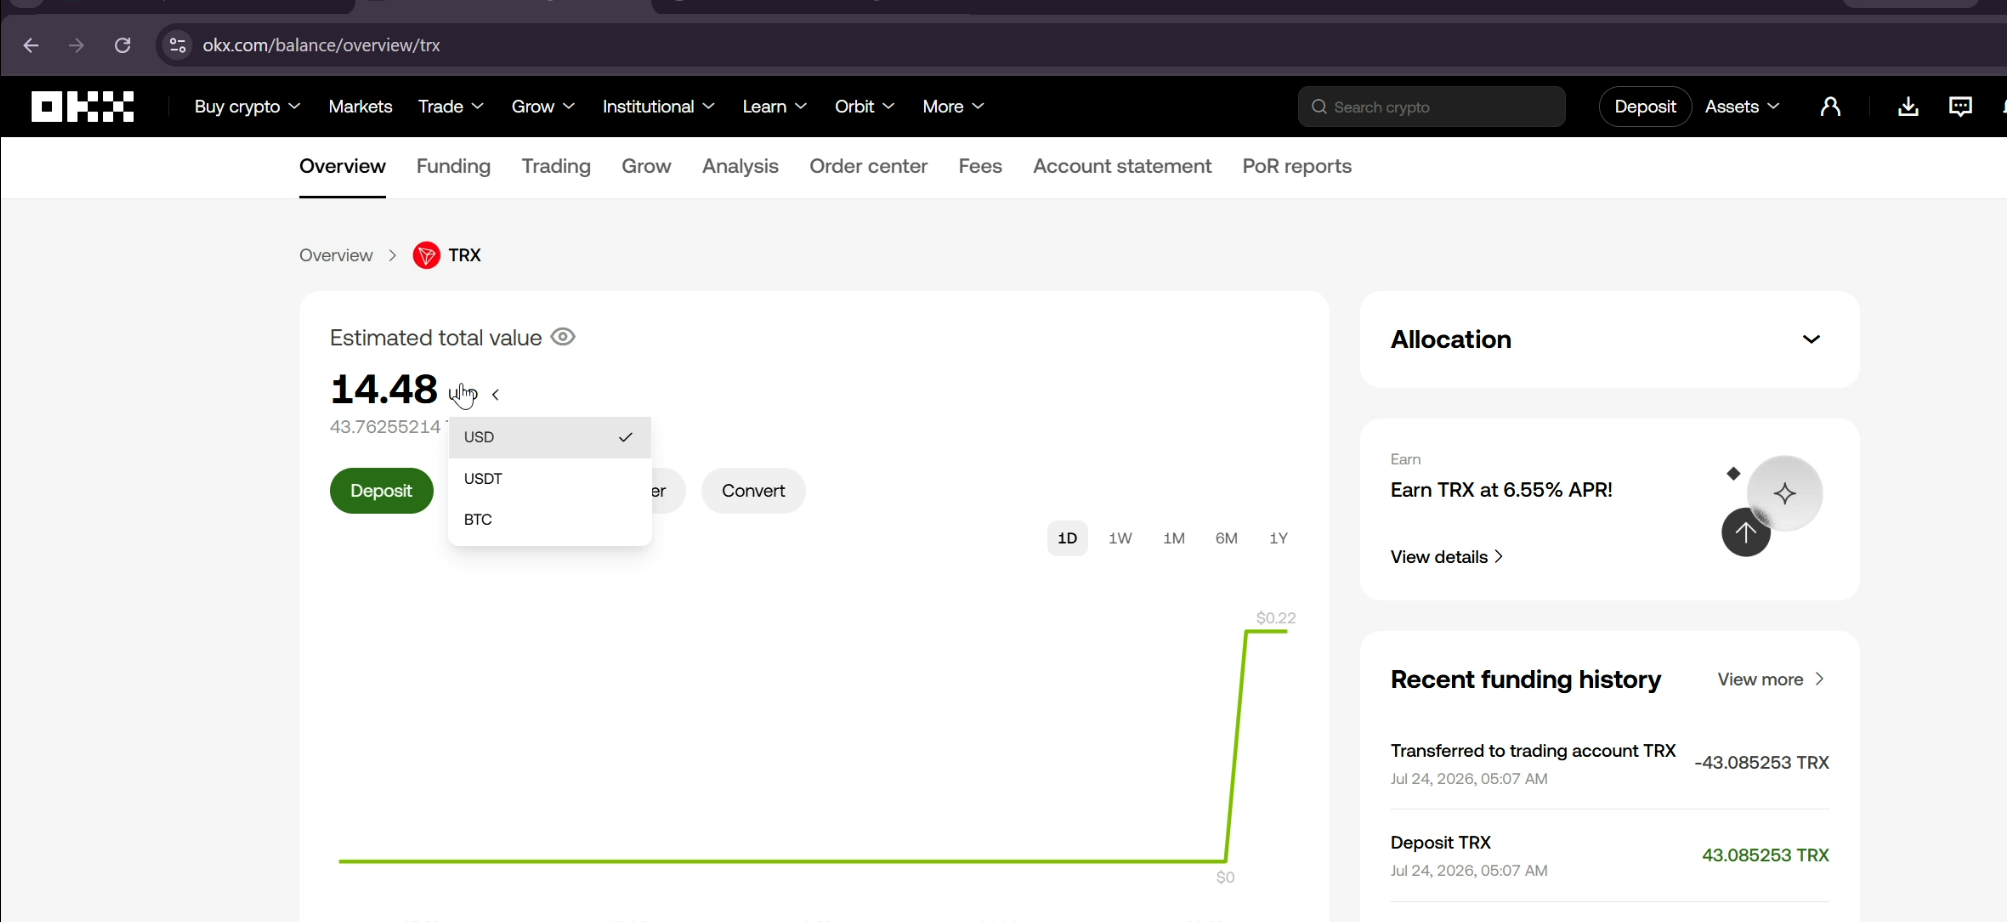Reload the page

(x=122, y=45)
